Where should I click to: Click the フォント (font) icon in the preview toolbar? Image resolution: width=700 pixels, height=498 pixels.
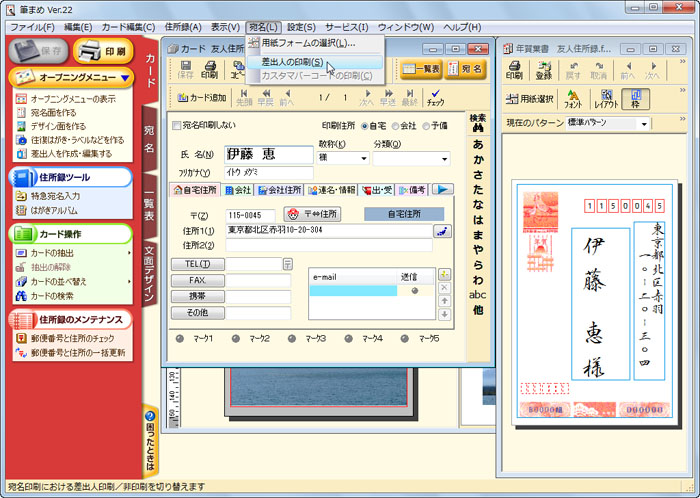[574, 98]
